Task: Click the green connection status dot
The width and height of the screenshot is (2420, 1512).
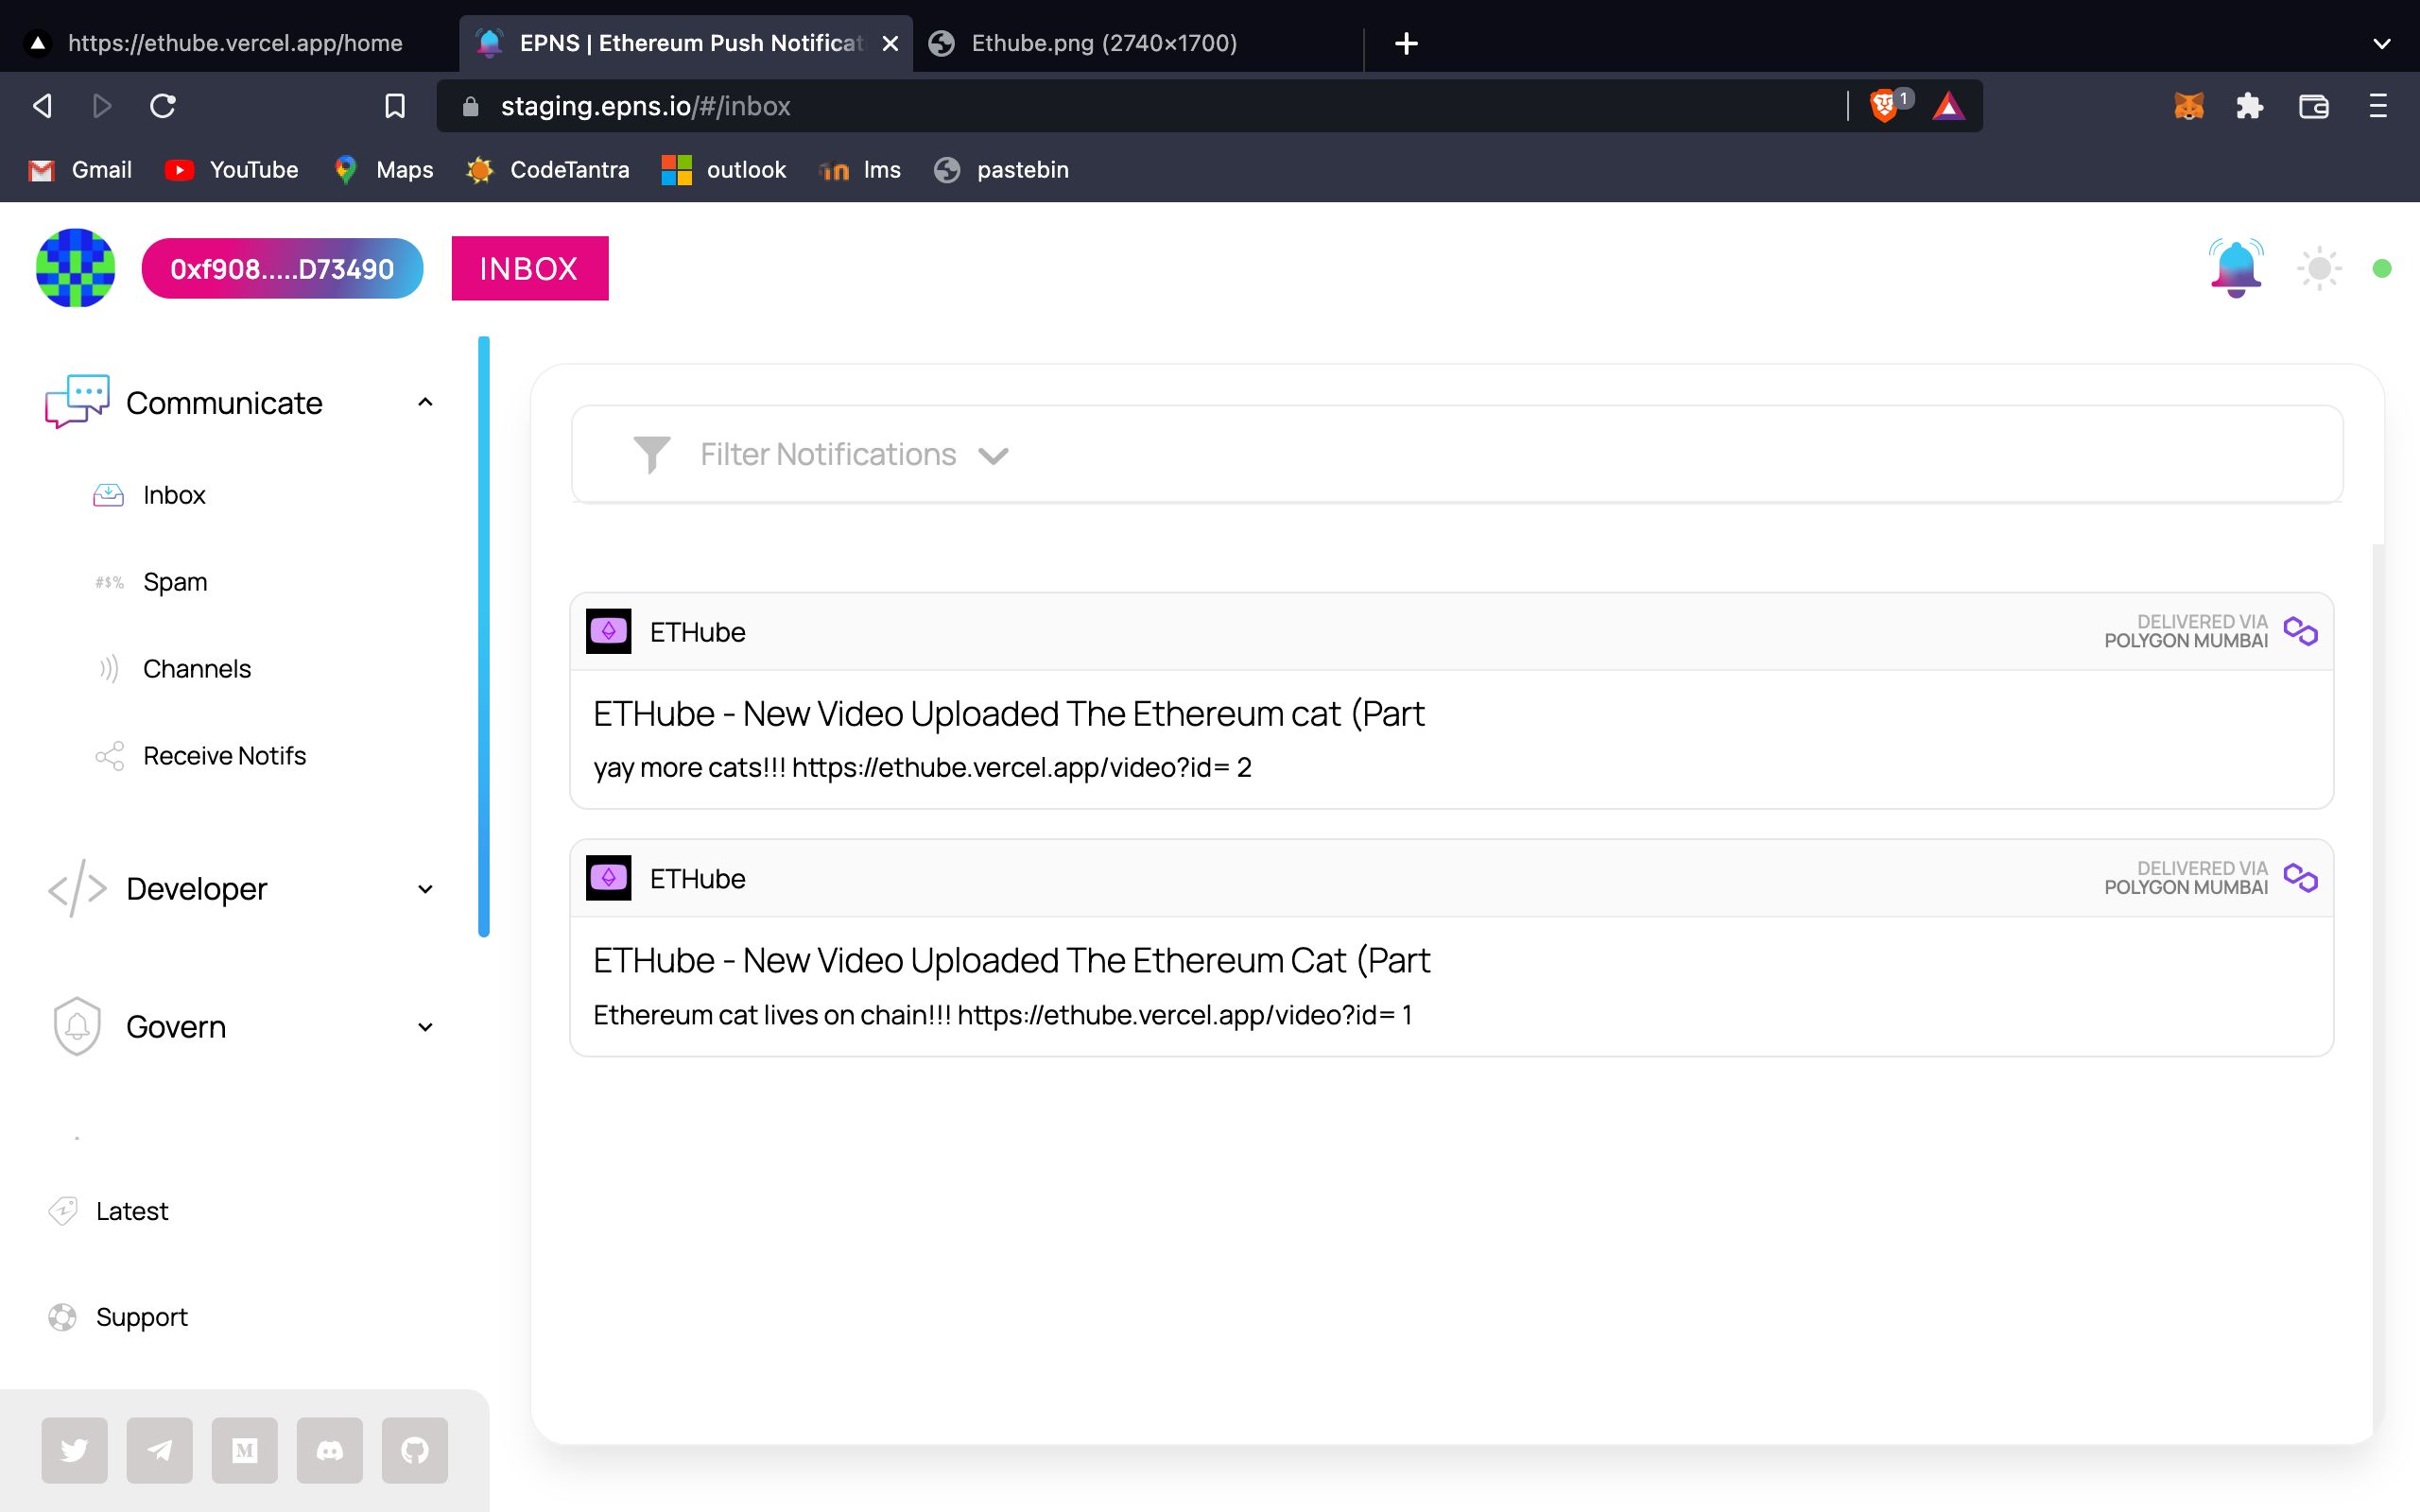Action: (x=2382, y=268)
